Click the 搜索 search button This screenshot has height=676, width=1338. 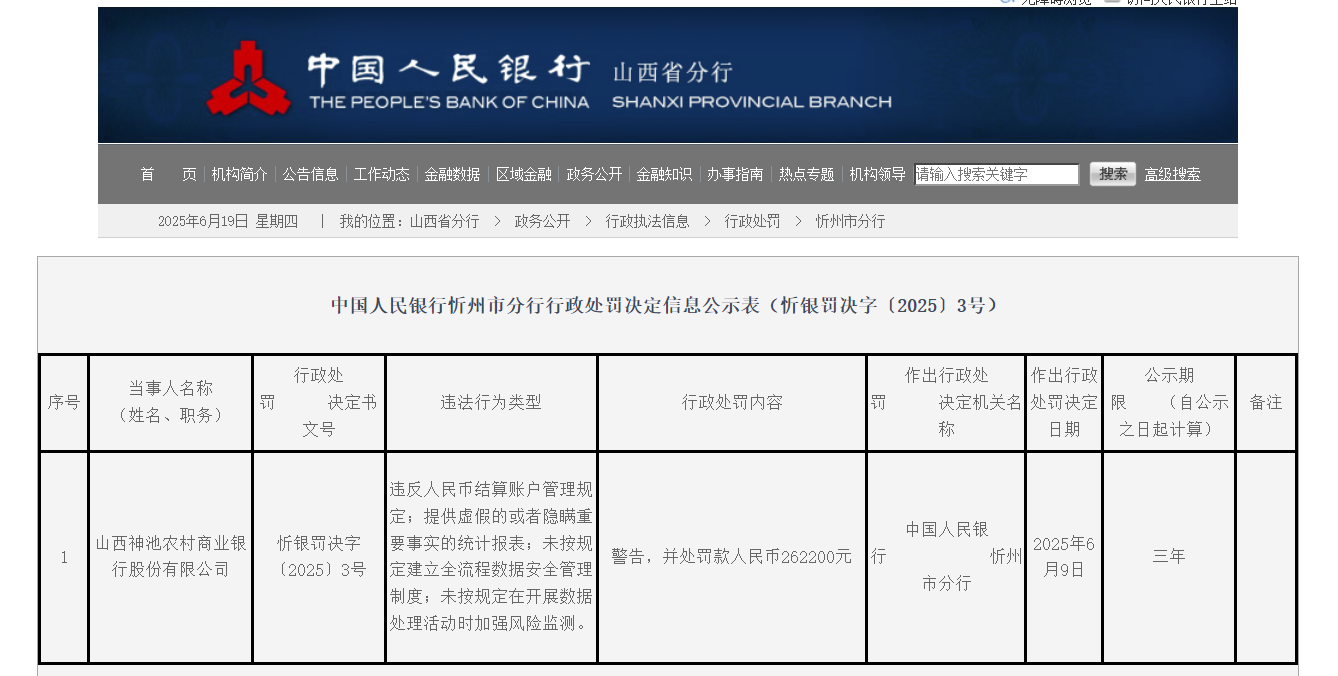click(x=1113, y=174)
